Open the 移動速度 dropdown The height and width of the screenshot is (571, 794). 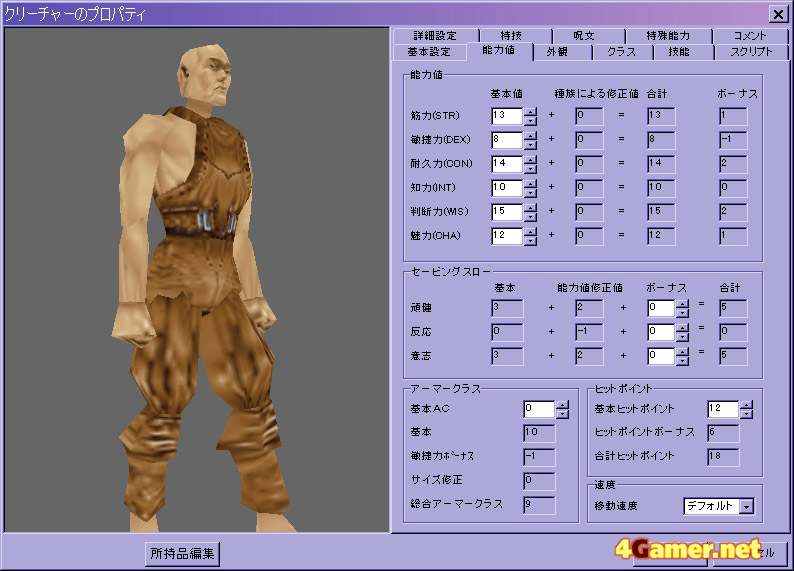(x=746, y=506)
